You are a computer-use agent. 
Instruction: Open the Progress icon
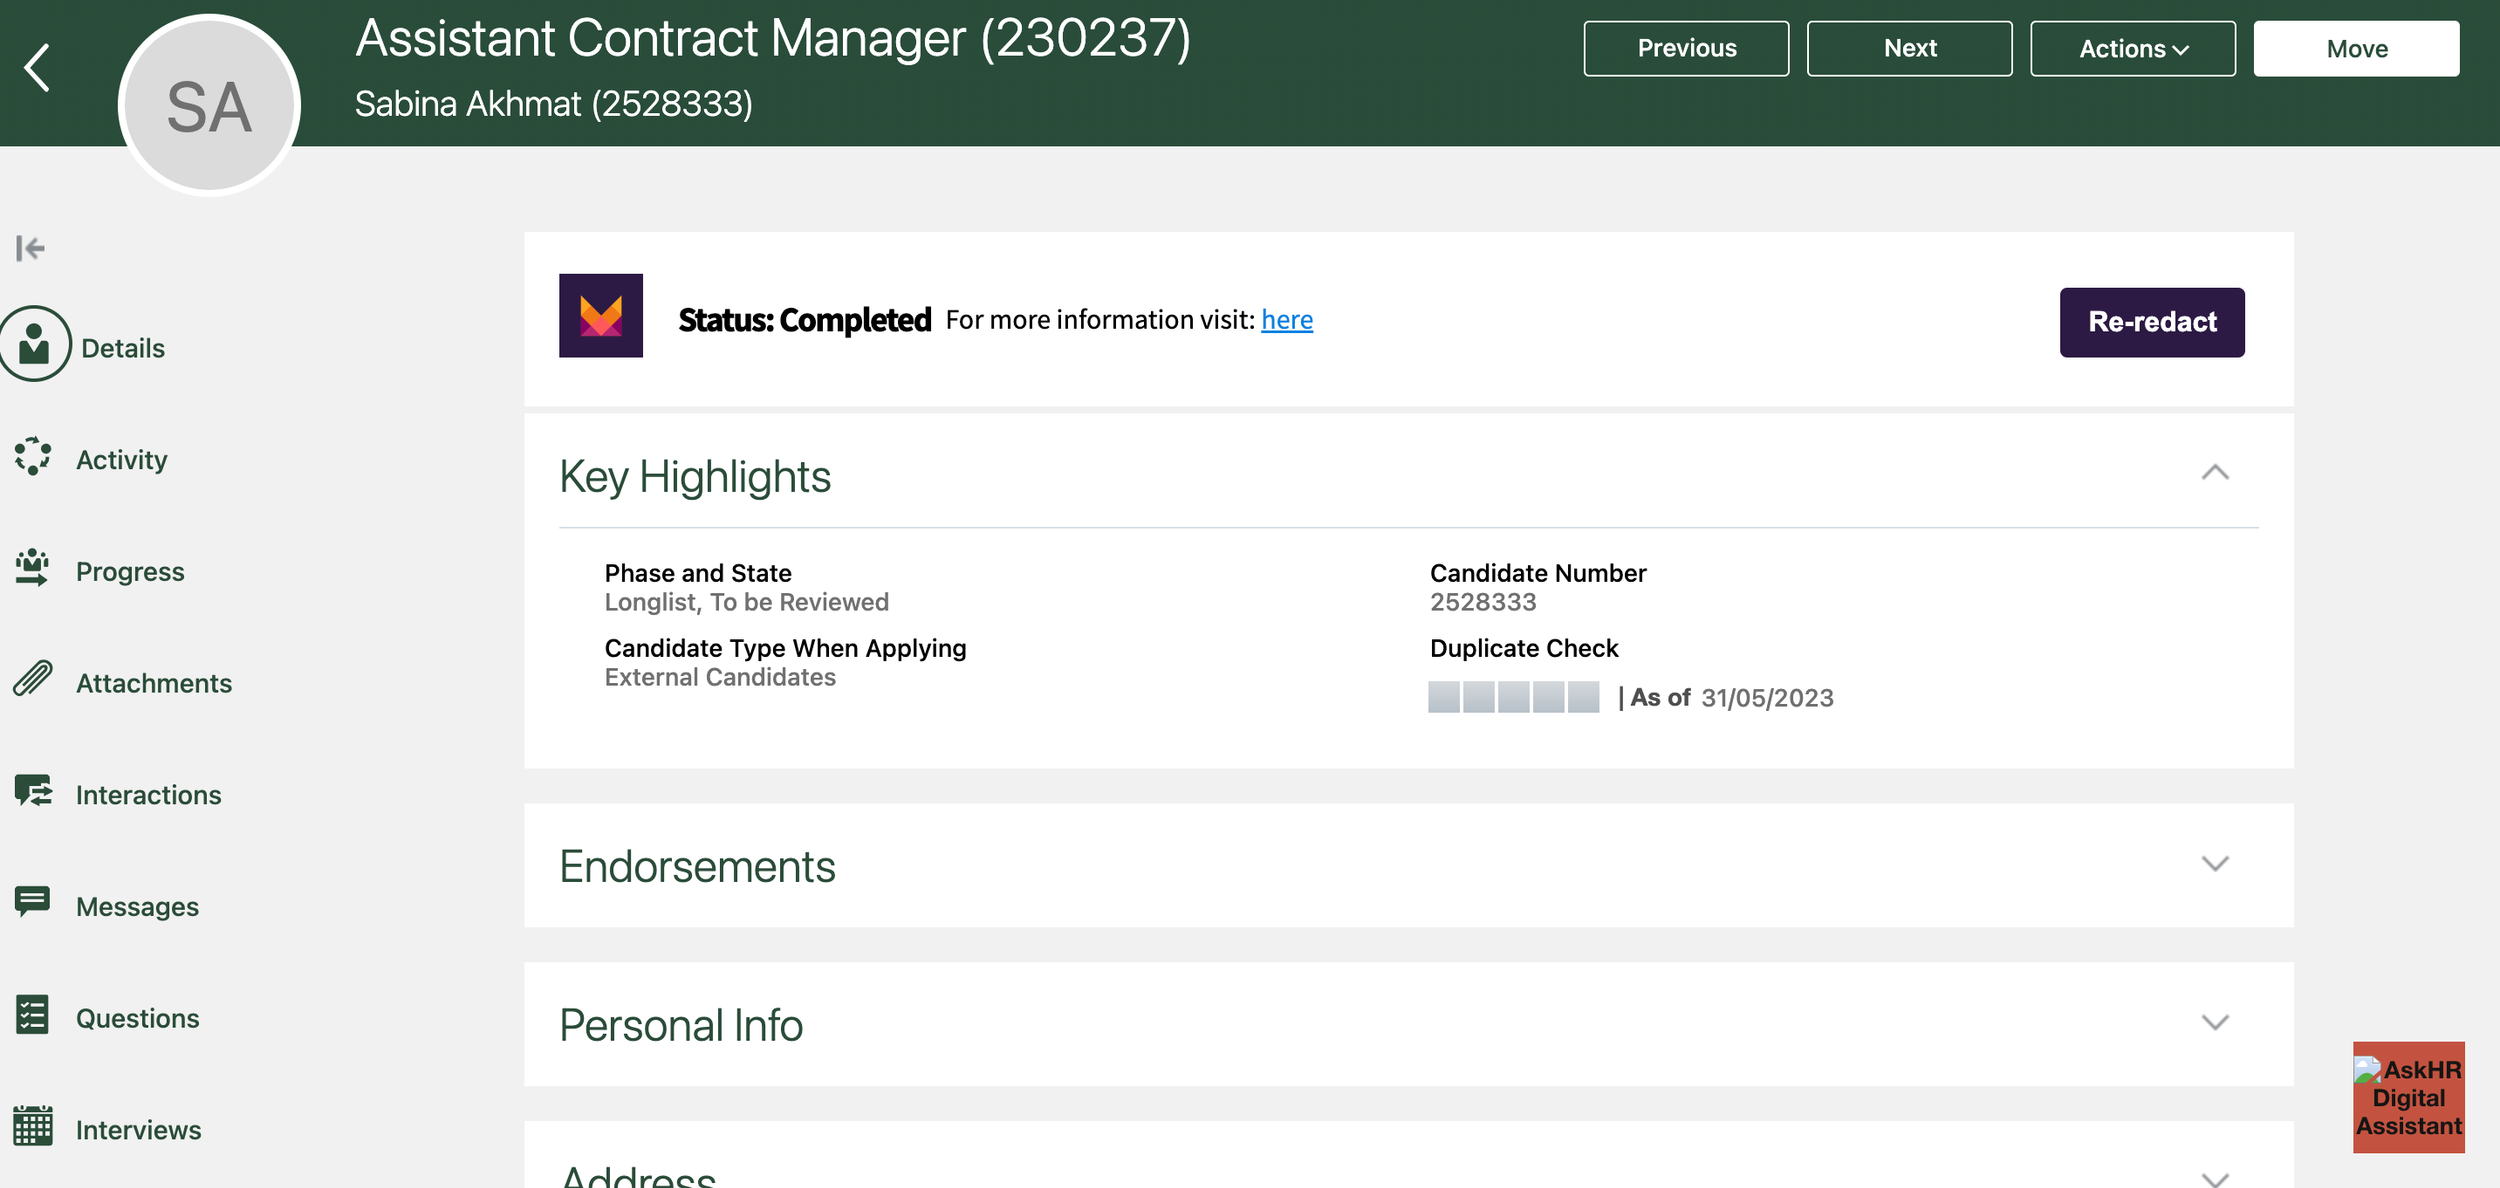(33, 569)
